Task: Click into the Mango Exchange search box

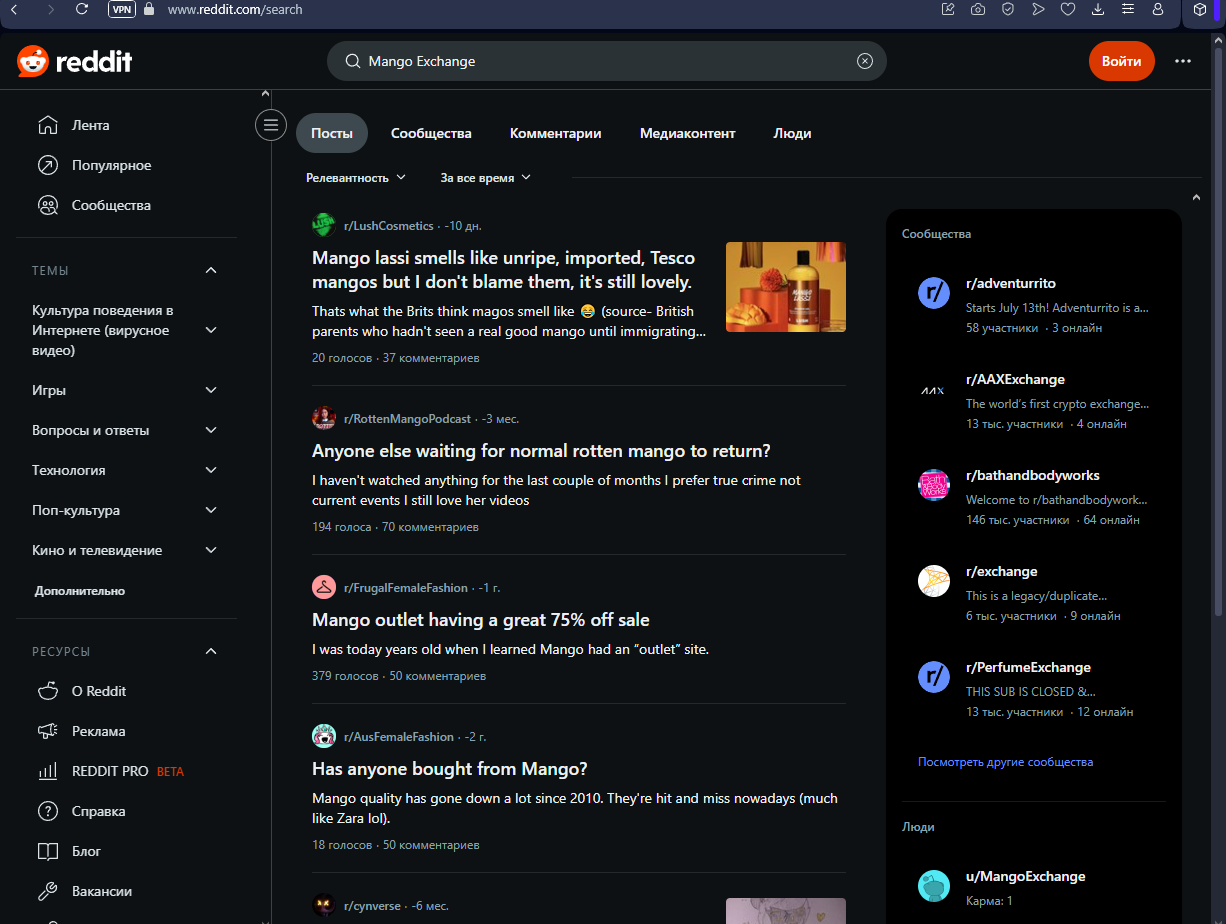Action: coord(600,61)
